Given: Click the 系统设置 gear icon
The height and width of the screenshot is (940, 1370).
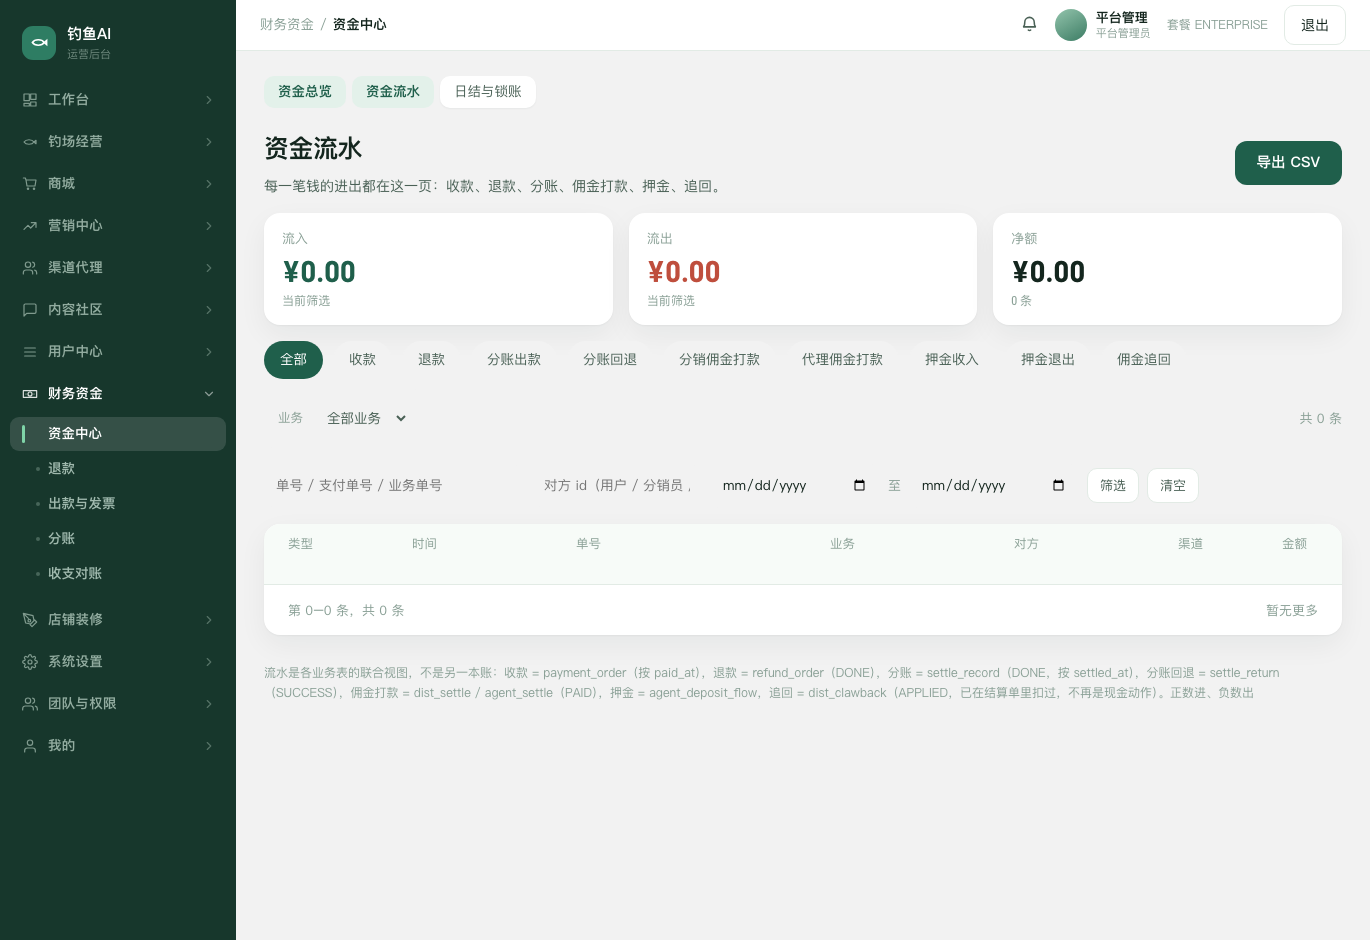Looking at the screenshot, I should (x=30, y=662).
